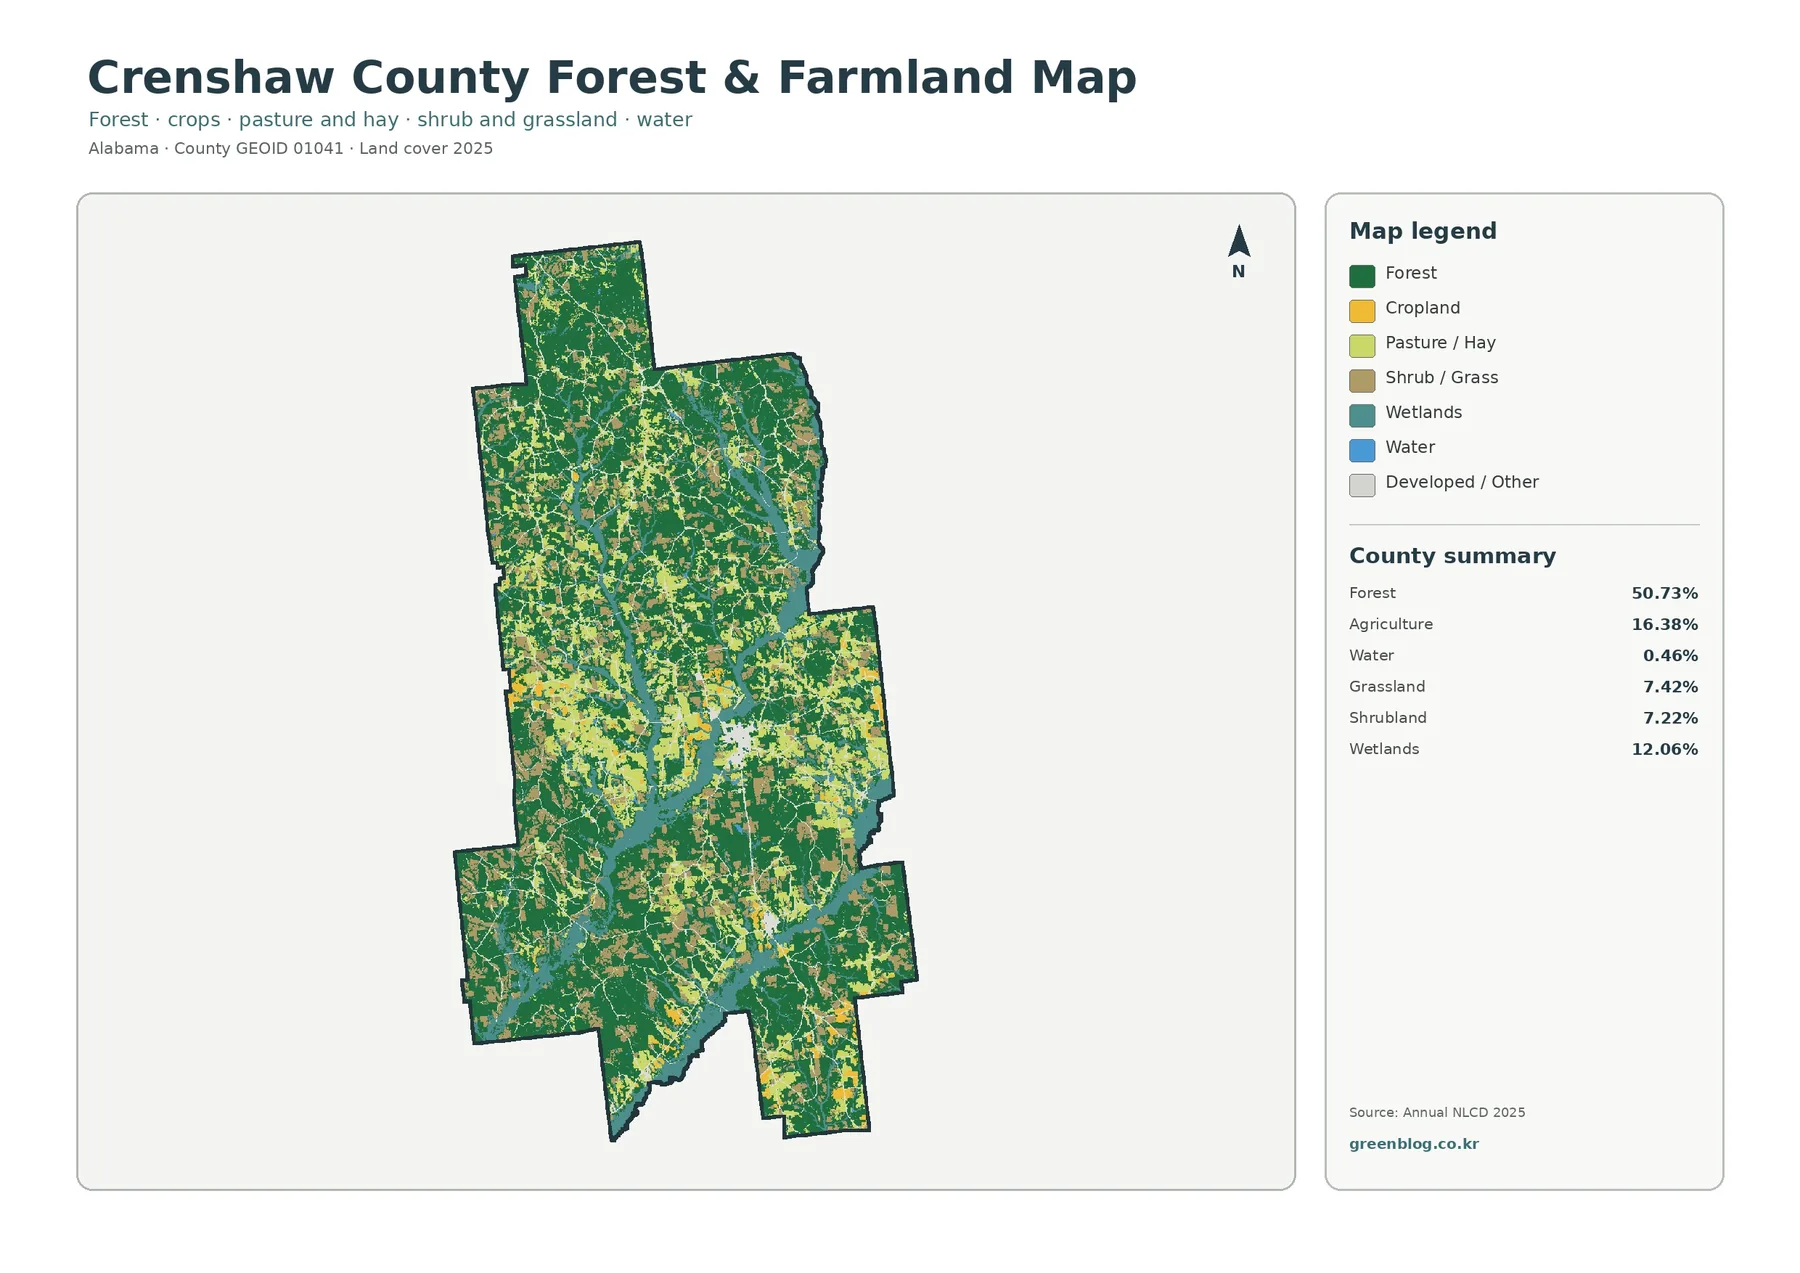Viewport: 1800px width, 1273px height.
Task: Click the 'Pasture / Hay' legend label
Action: [x=1440, y=343]
